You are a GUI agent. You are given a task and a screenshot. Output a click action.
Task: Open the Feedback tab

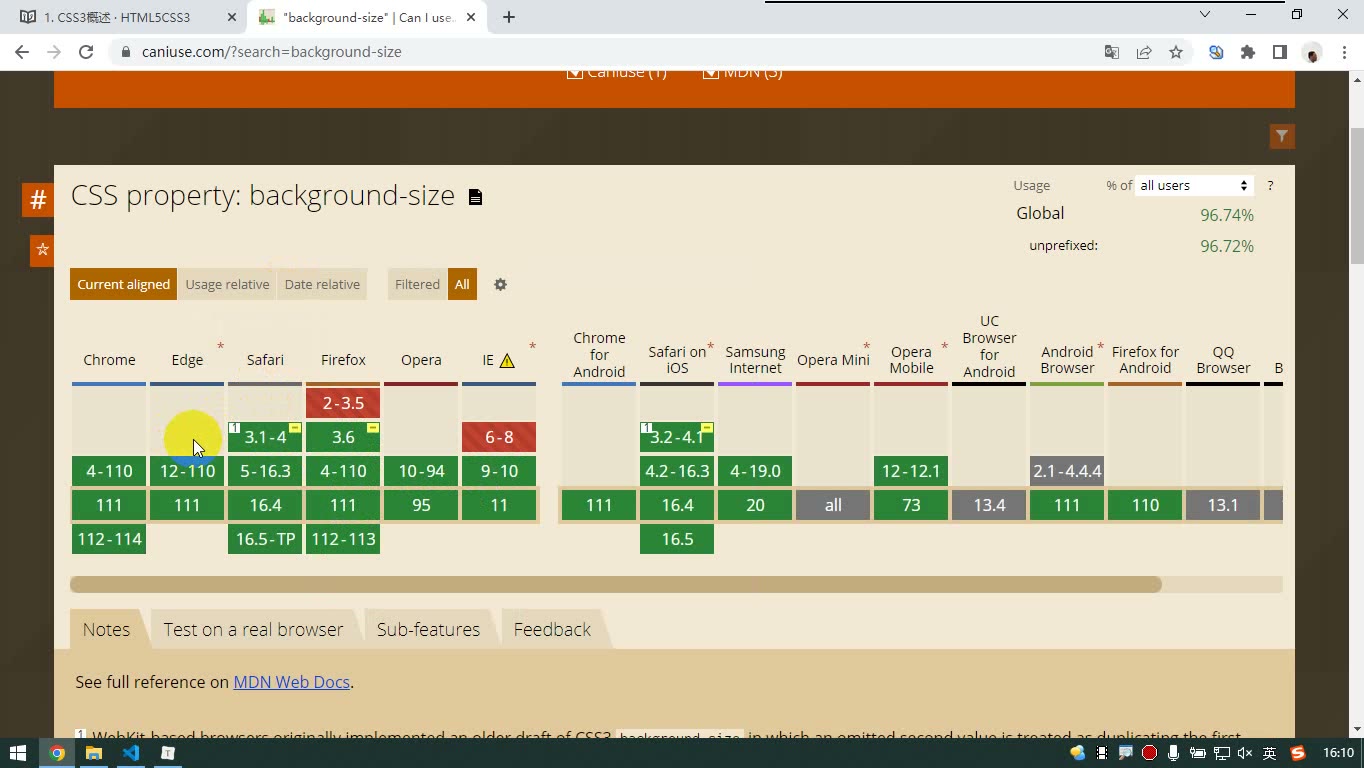[552, 630]
